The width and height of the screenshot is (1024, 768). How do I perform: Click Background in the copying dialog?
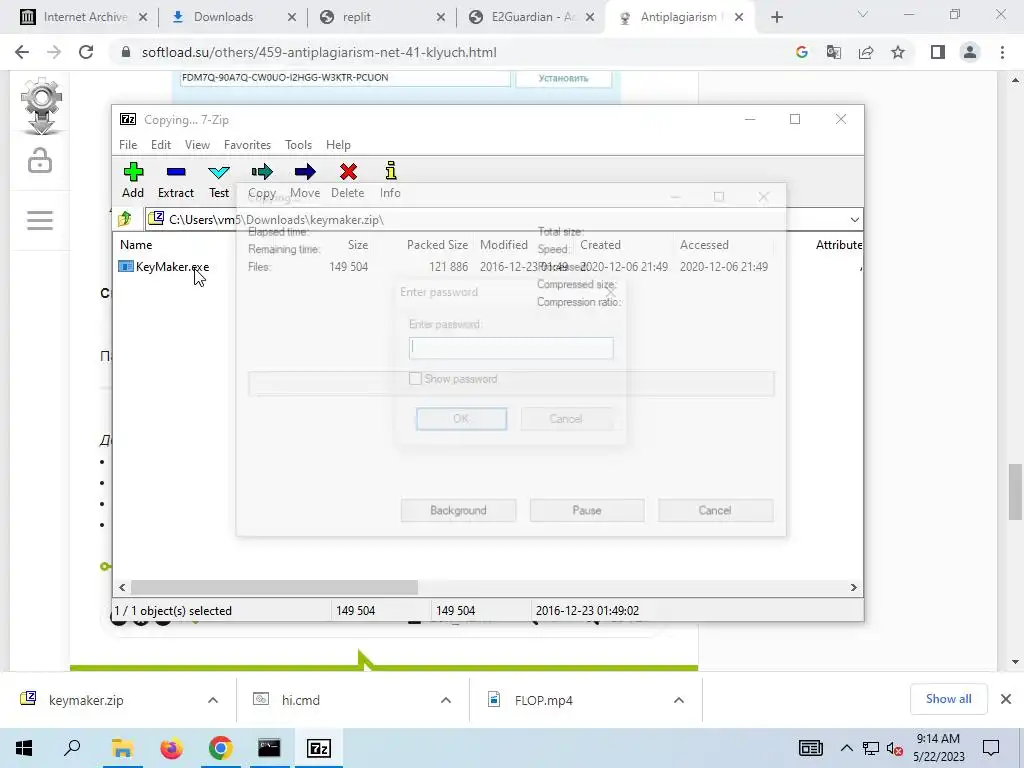coord(458,510)
